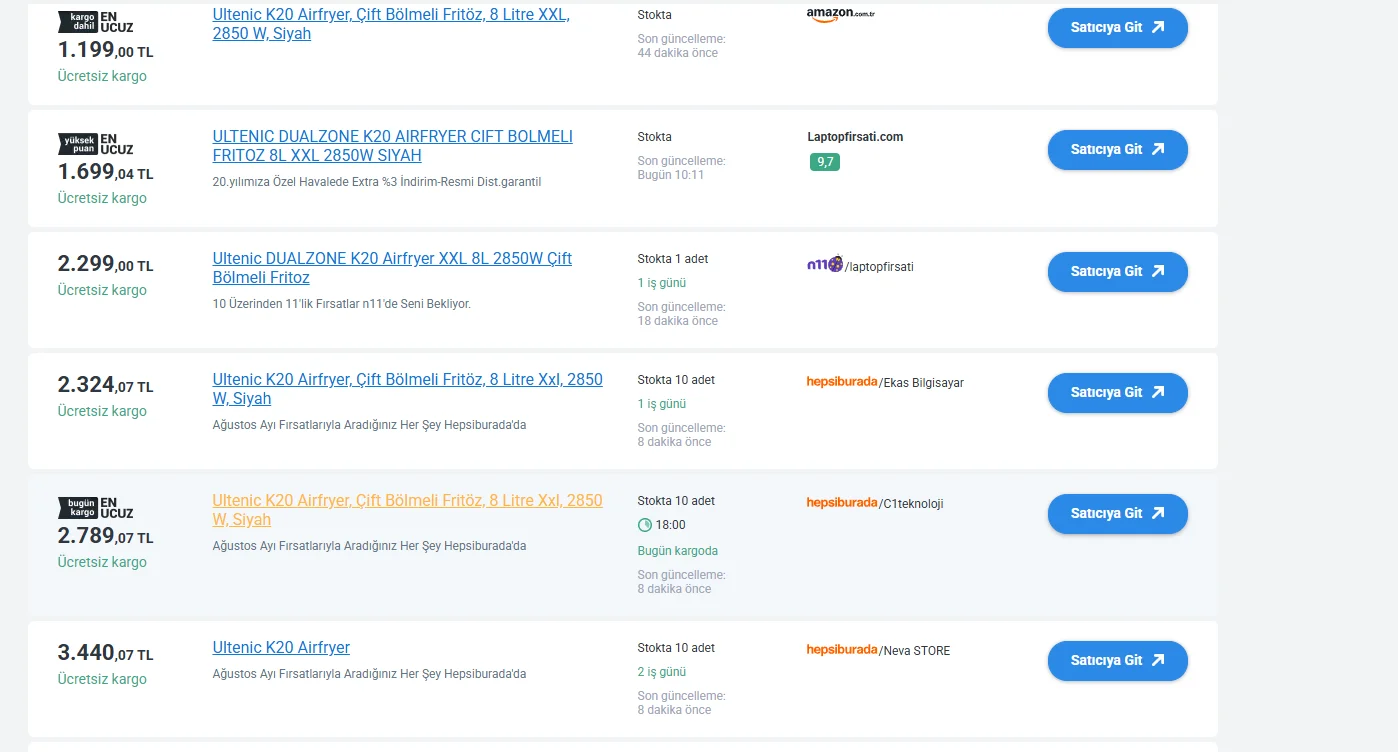Click 'Ücretsiz kargo' under the 2.299,00 TL price
Viewport: 1398px width, 752px height.
click(x=102, y=290)
